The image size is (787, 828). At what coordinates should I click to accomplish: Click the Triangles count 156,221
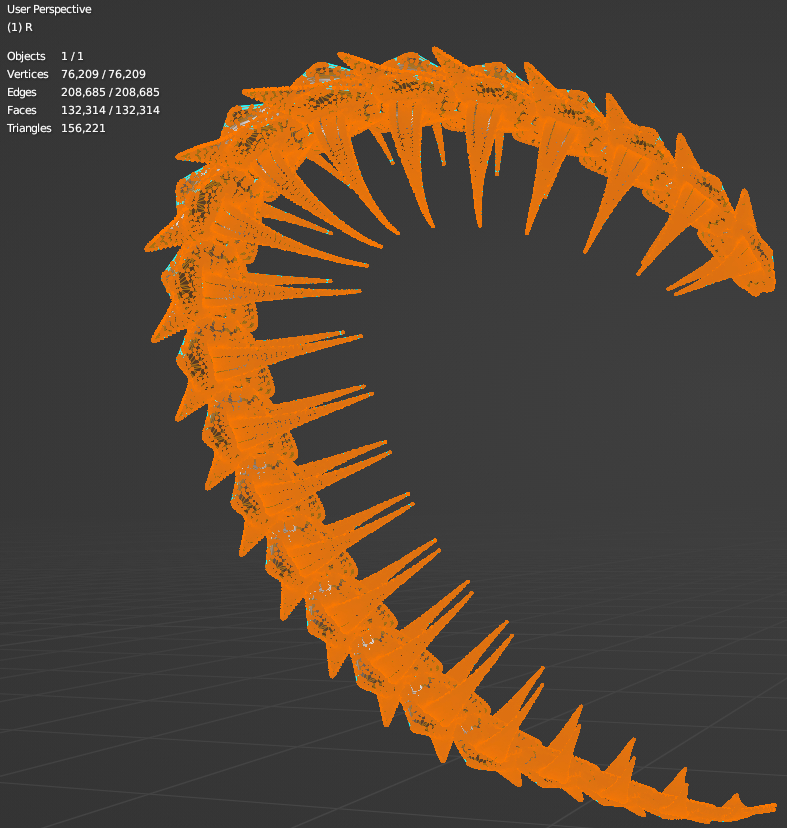(x=83, y=129)
